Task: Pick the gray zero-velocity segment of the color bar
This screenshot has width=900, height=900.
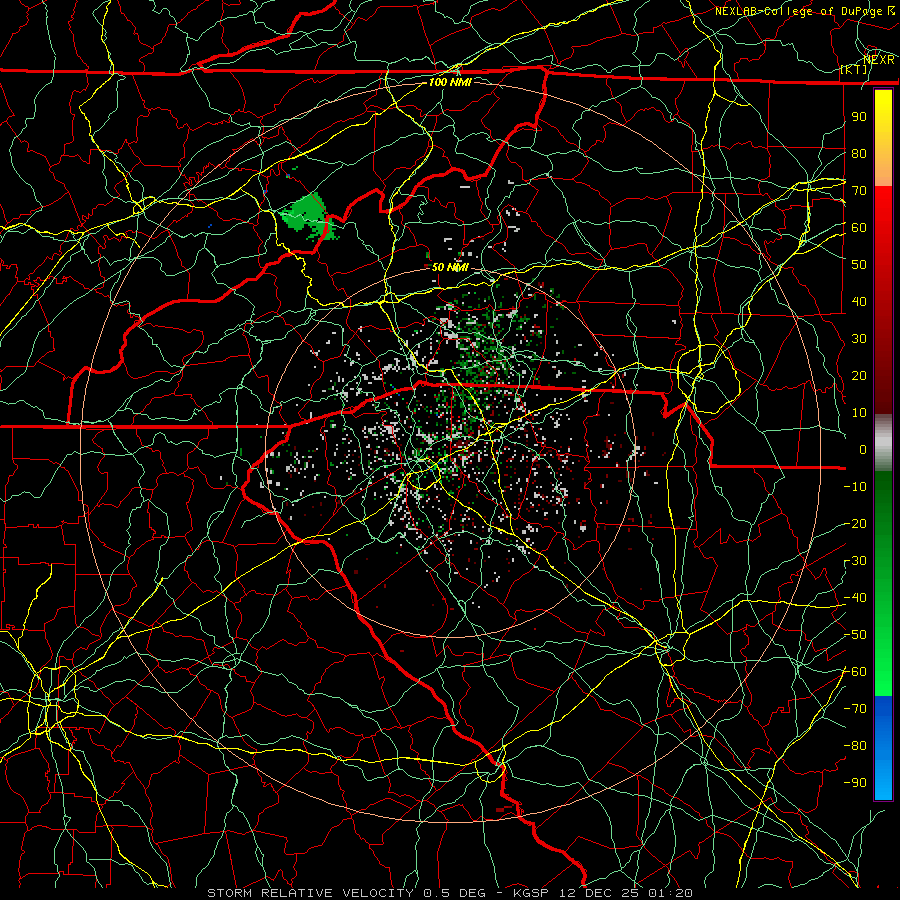Action: 883,441
